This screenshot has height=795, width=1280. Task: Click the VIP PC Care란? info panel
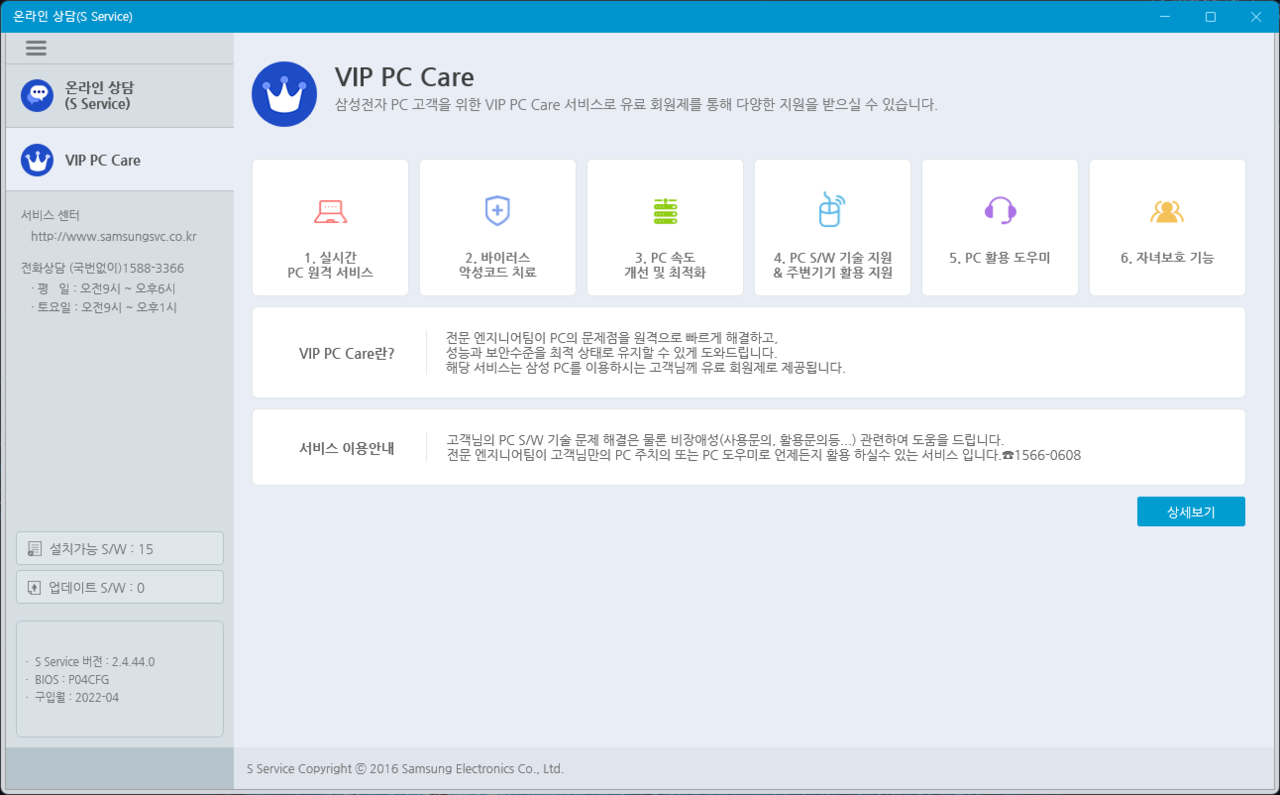click(748, 353)
